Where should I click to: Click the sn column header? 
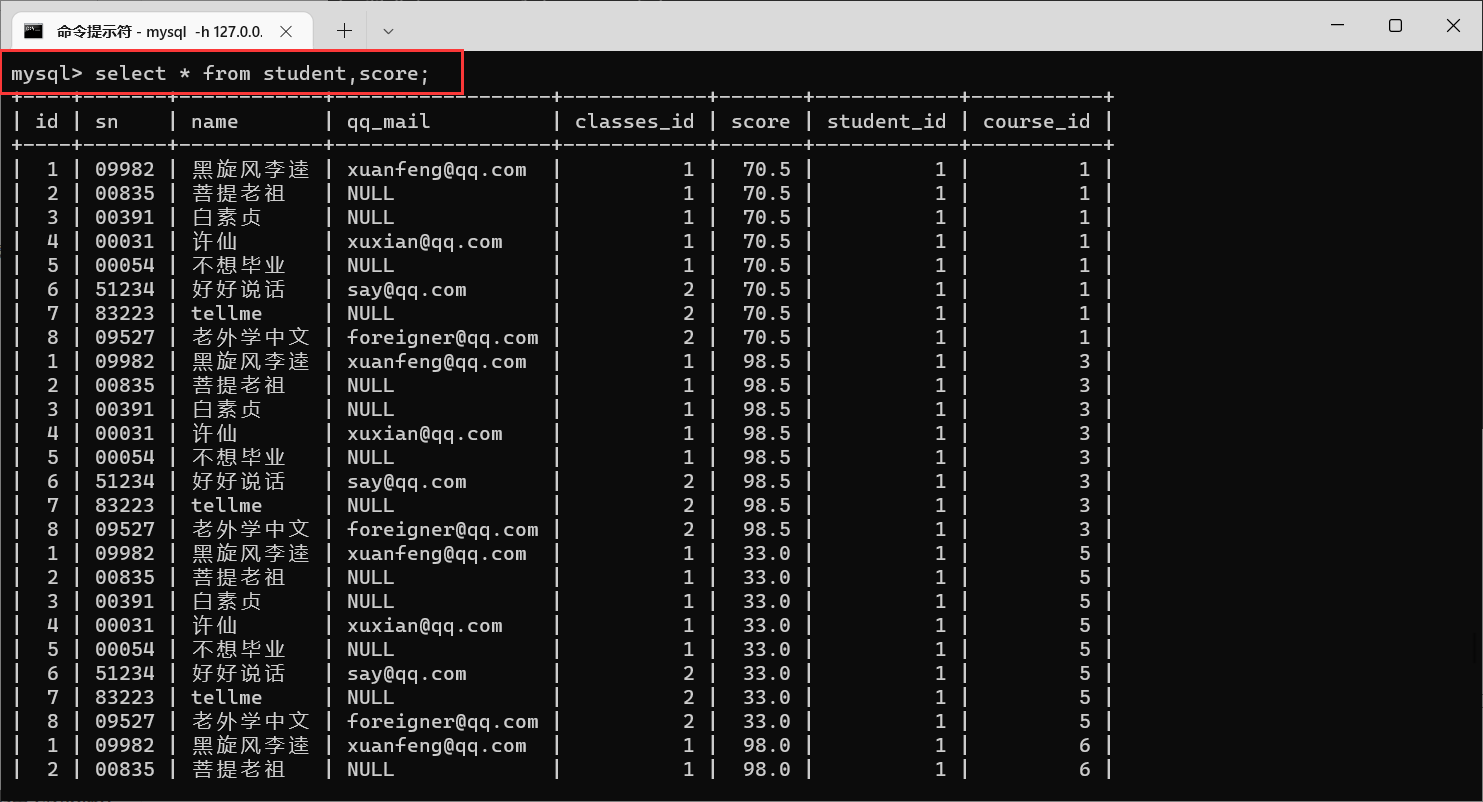pos(107,121)
